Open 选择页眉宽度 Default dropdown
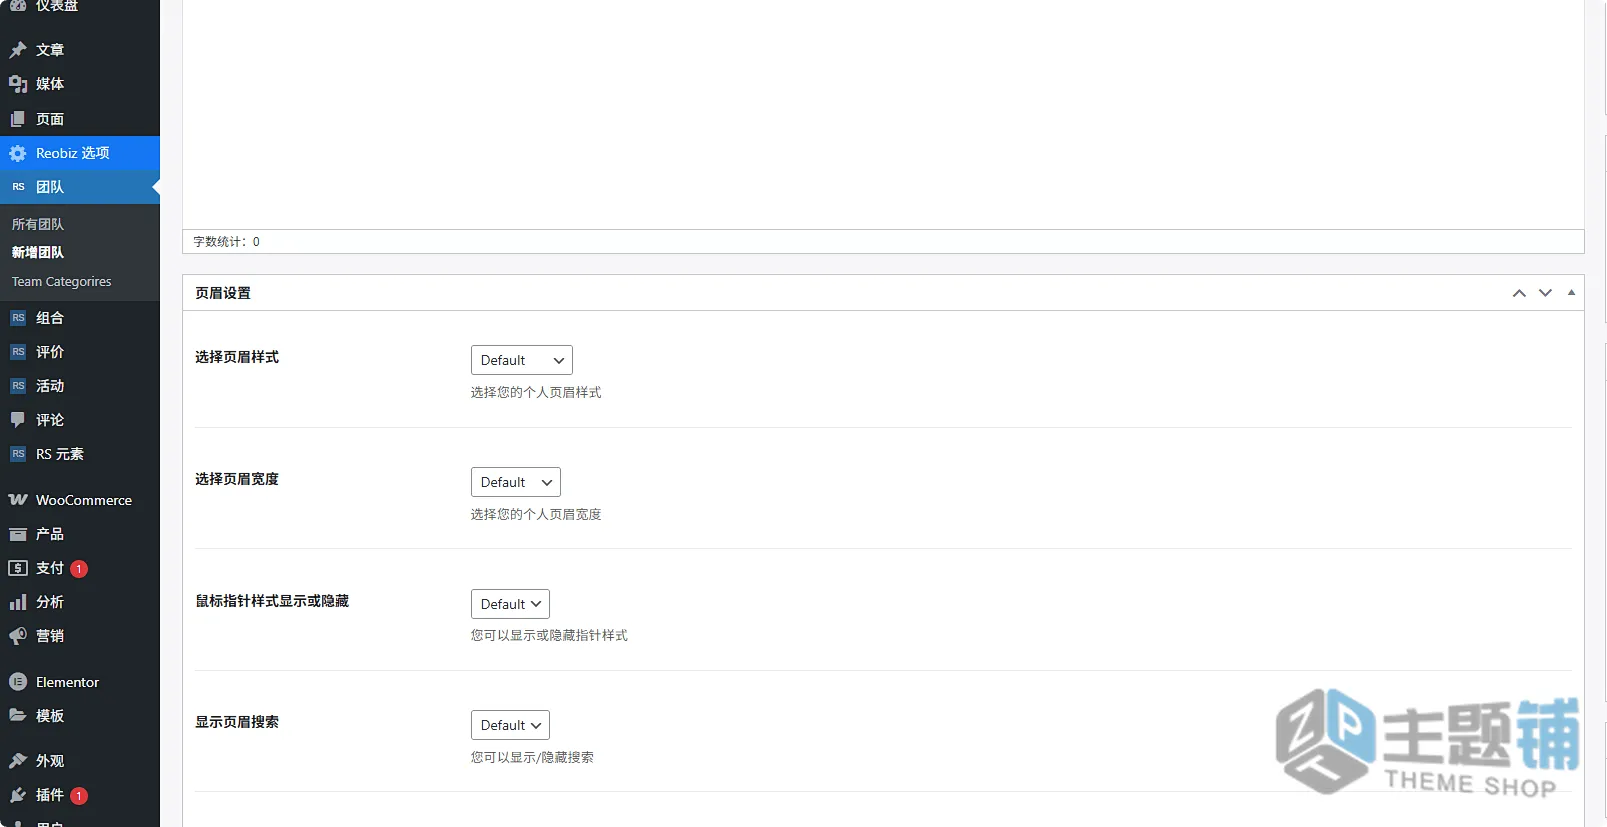This screenshot has height=827, width=1607. click(516, 482)
